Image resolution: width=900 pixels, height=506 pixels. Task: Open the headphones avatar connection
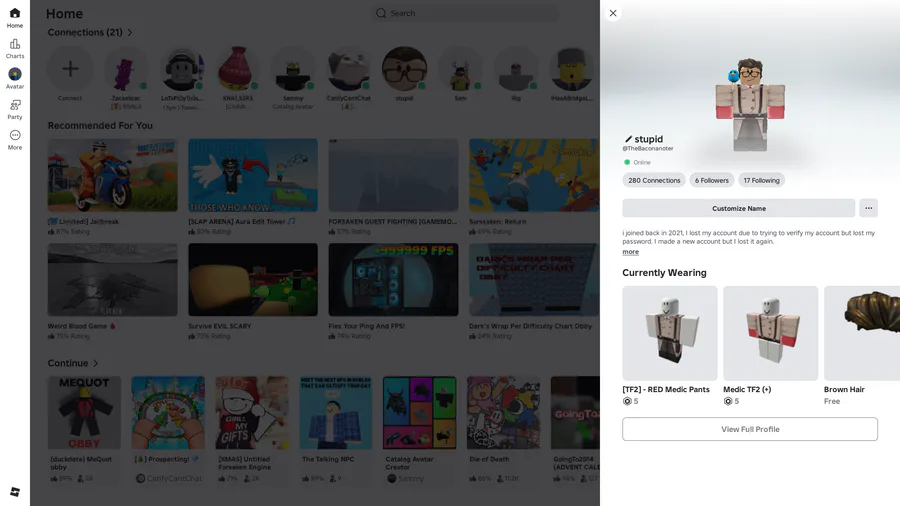pyautogui.click(x=181, y=69)
